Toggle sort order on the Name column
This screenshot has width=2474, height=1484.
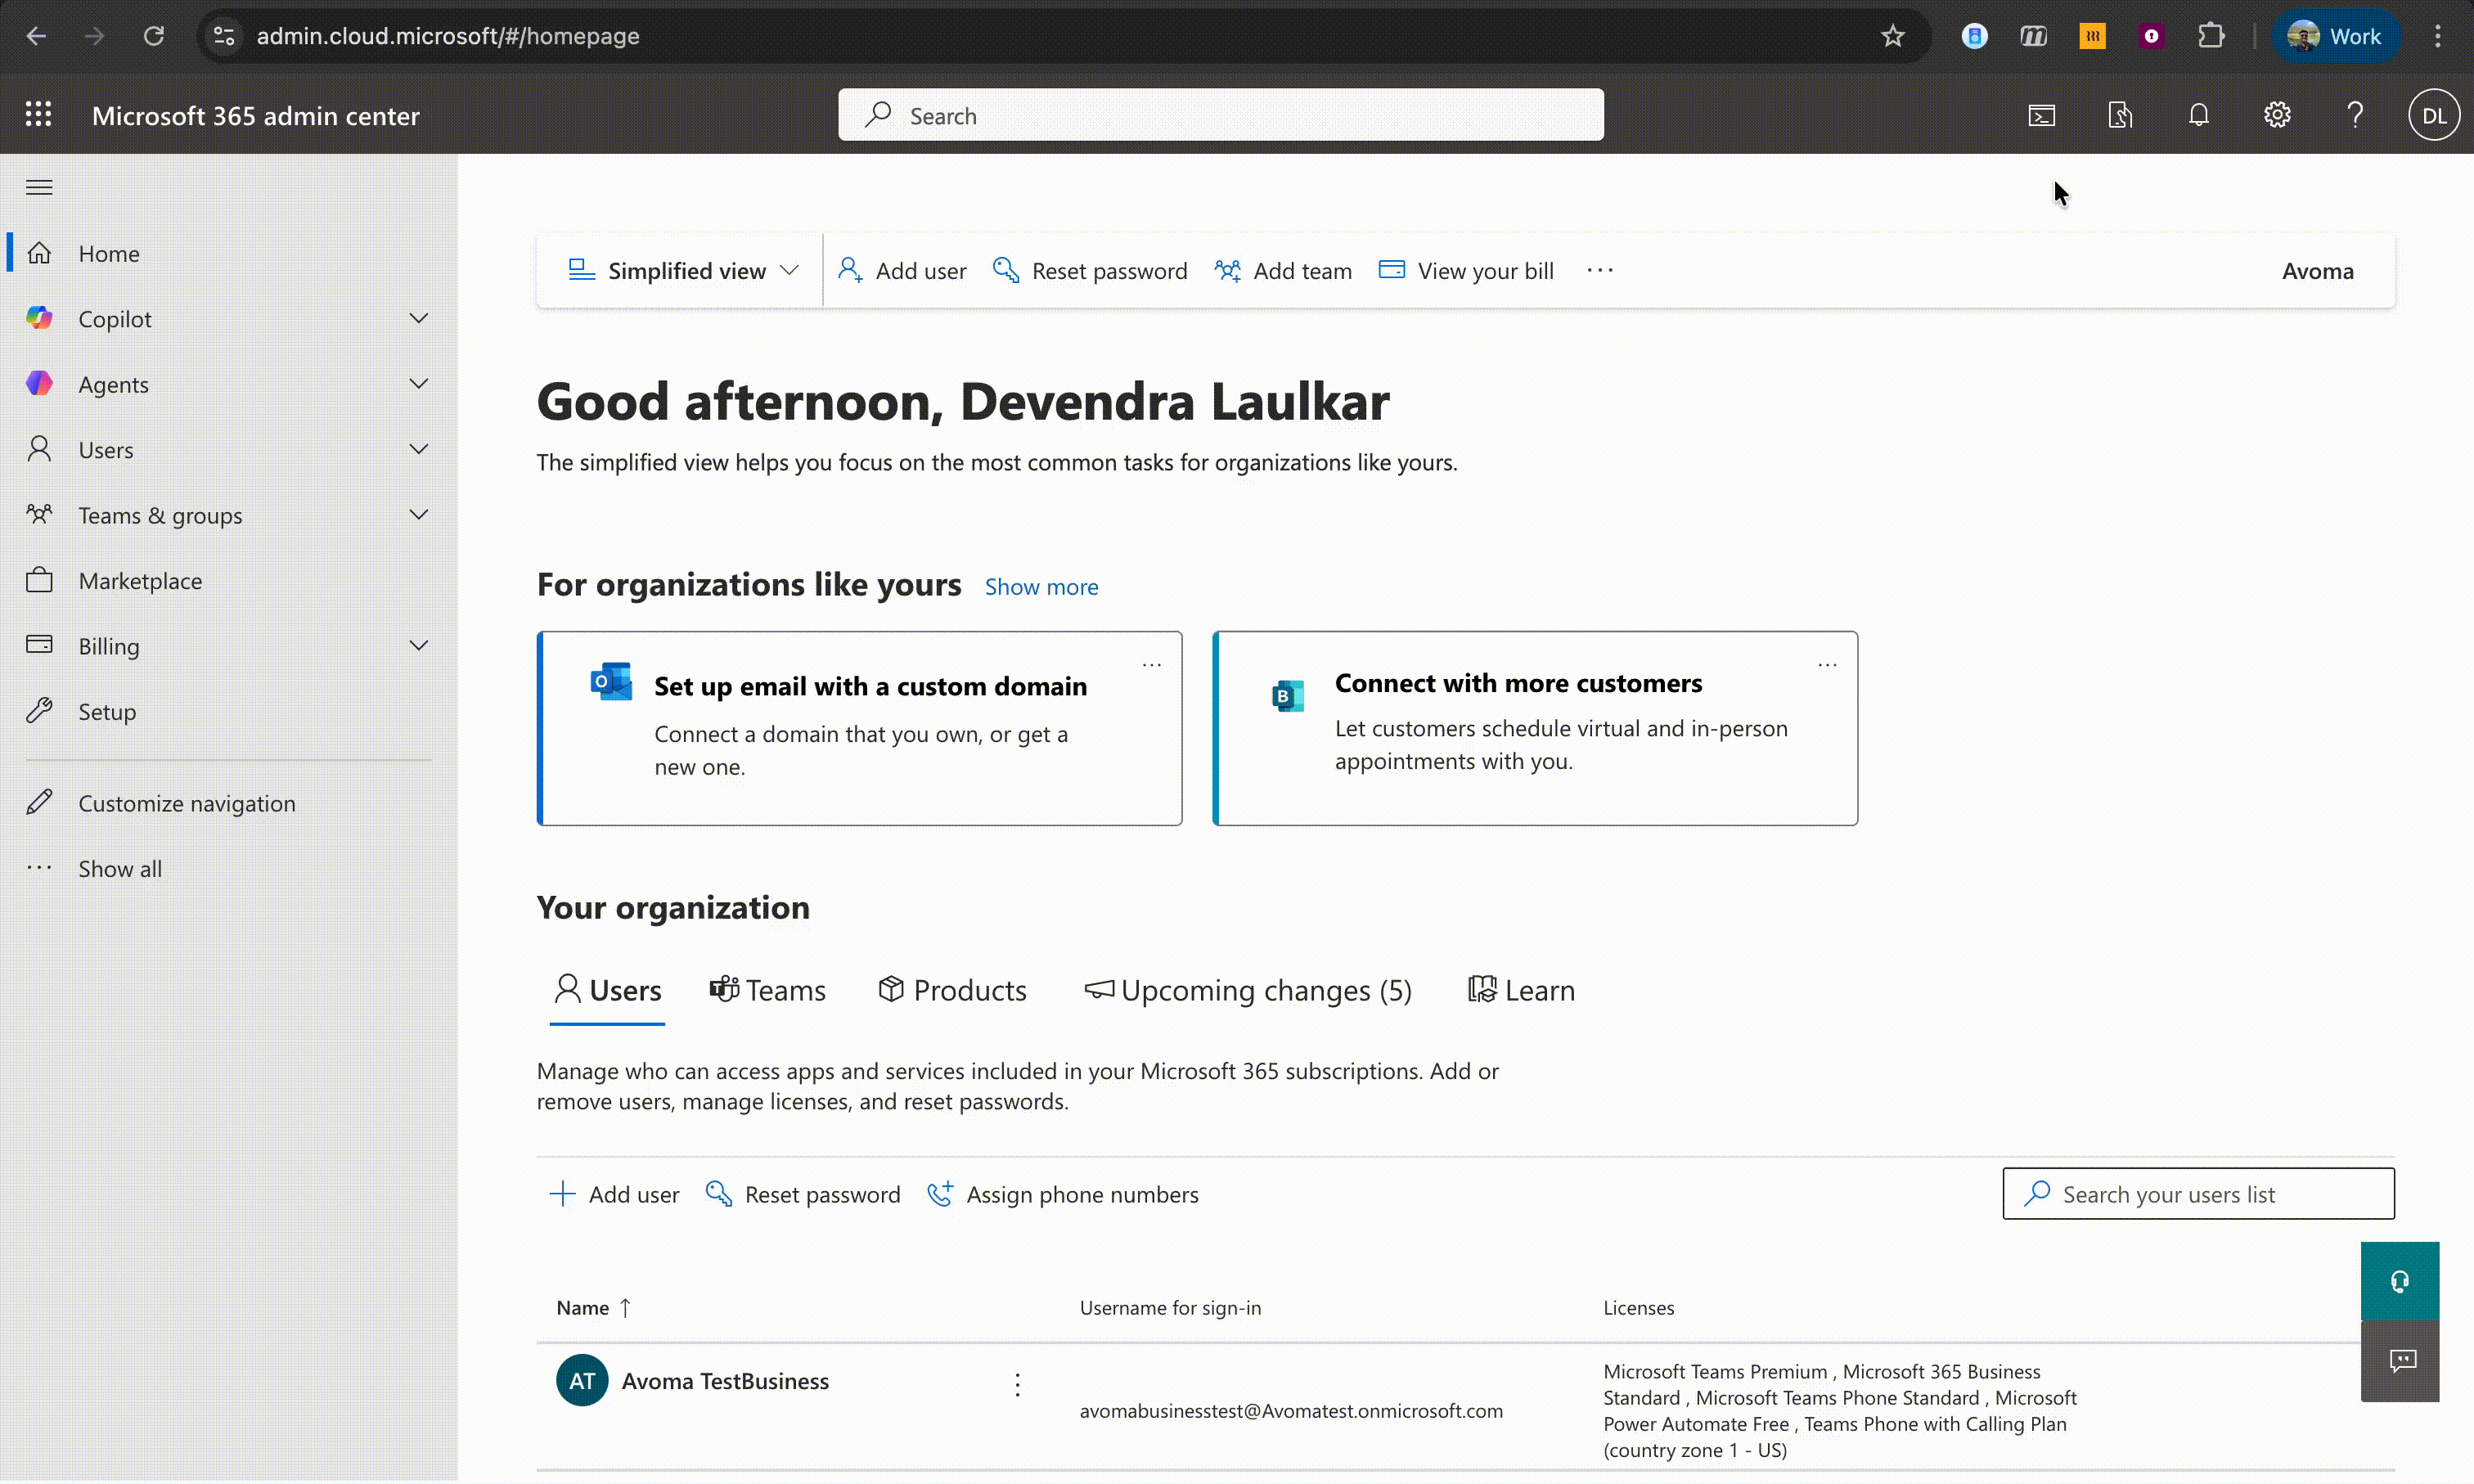pyautogui.click(x=592, y=1307)
